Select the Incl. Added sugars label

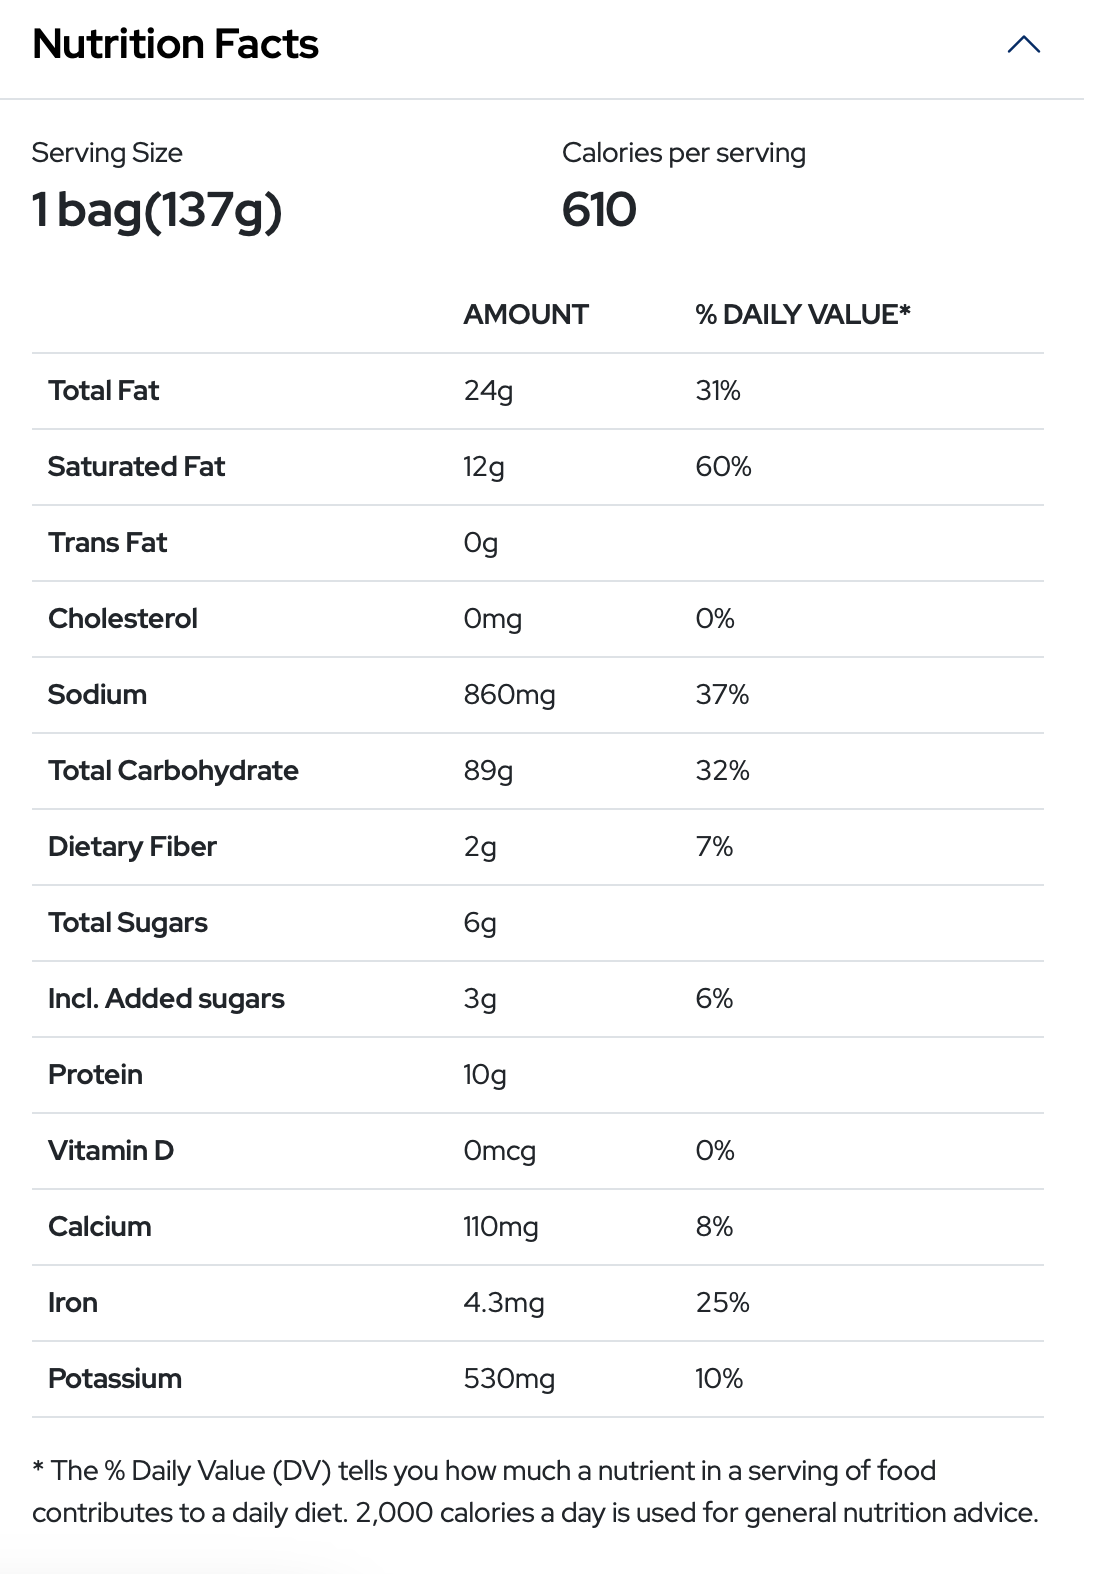point(166,999)
